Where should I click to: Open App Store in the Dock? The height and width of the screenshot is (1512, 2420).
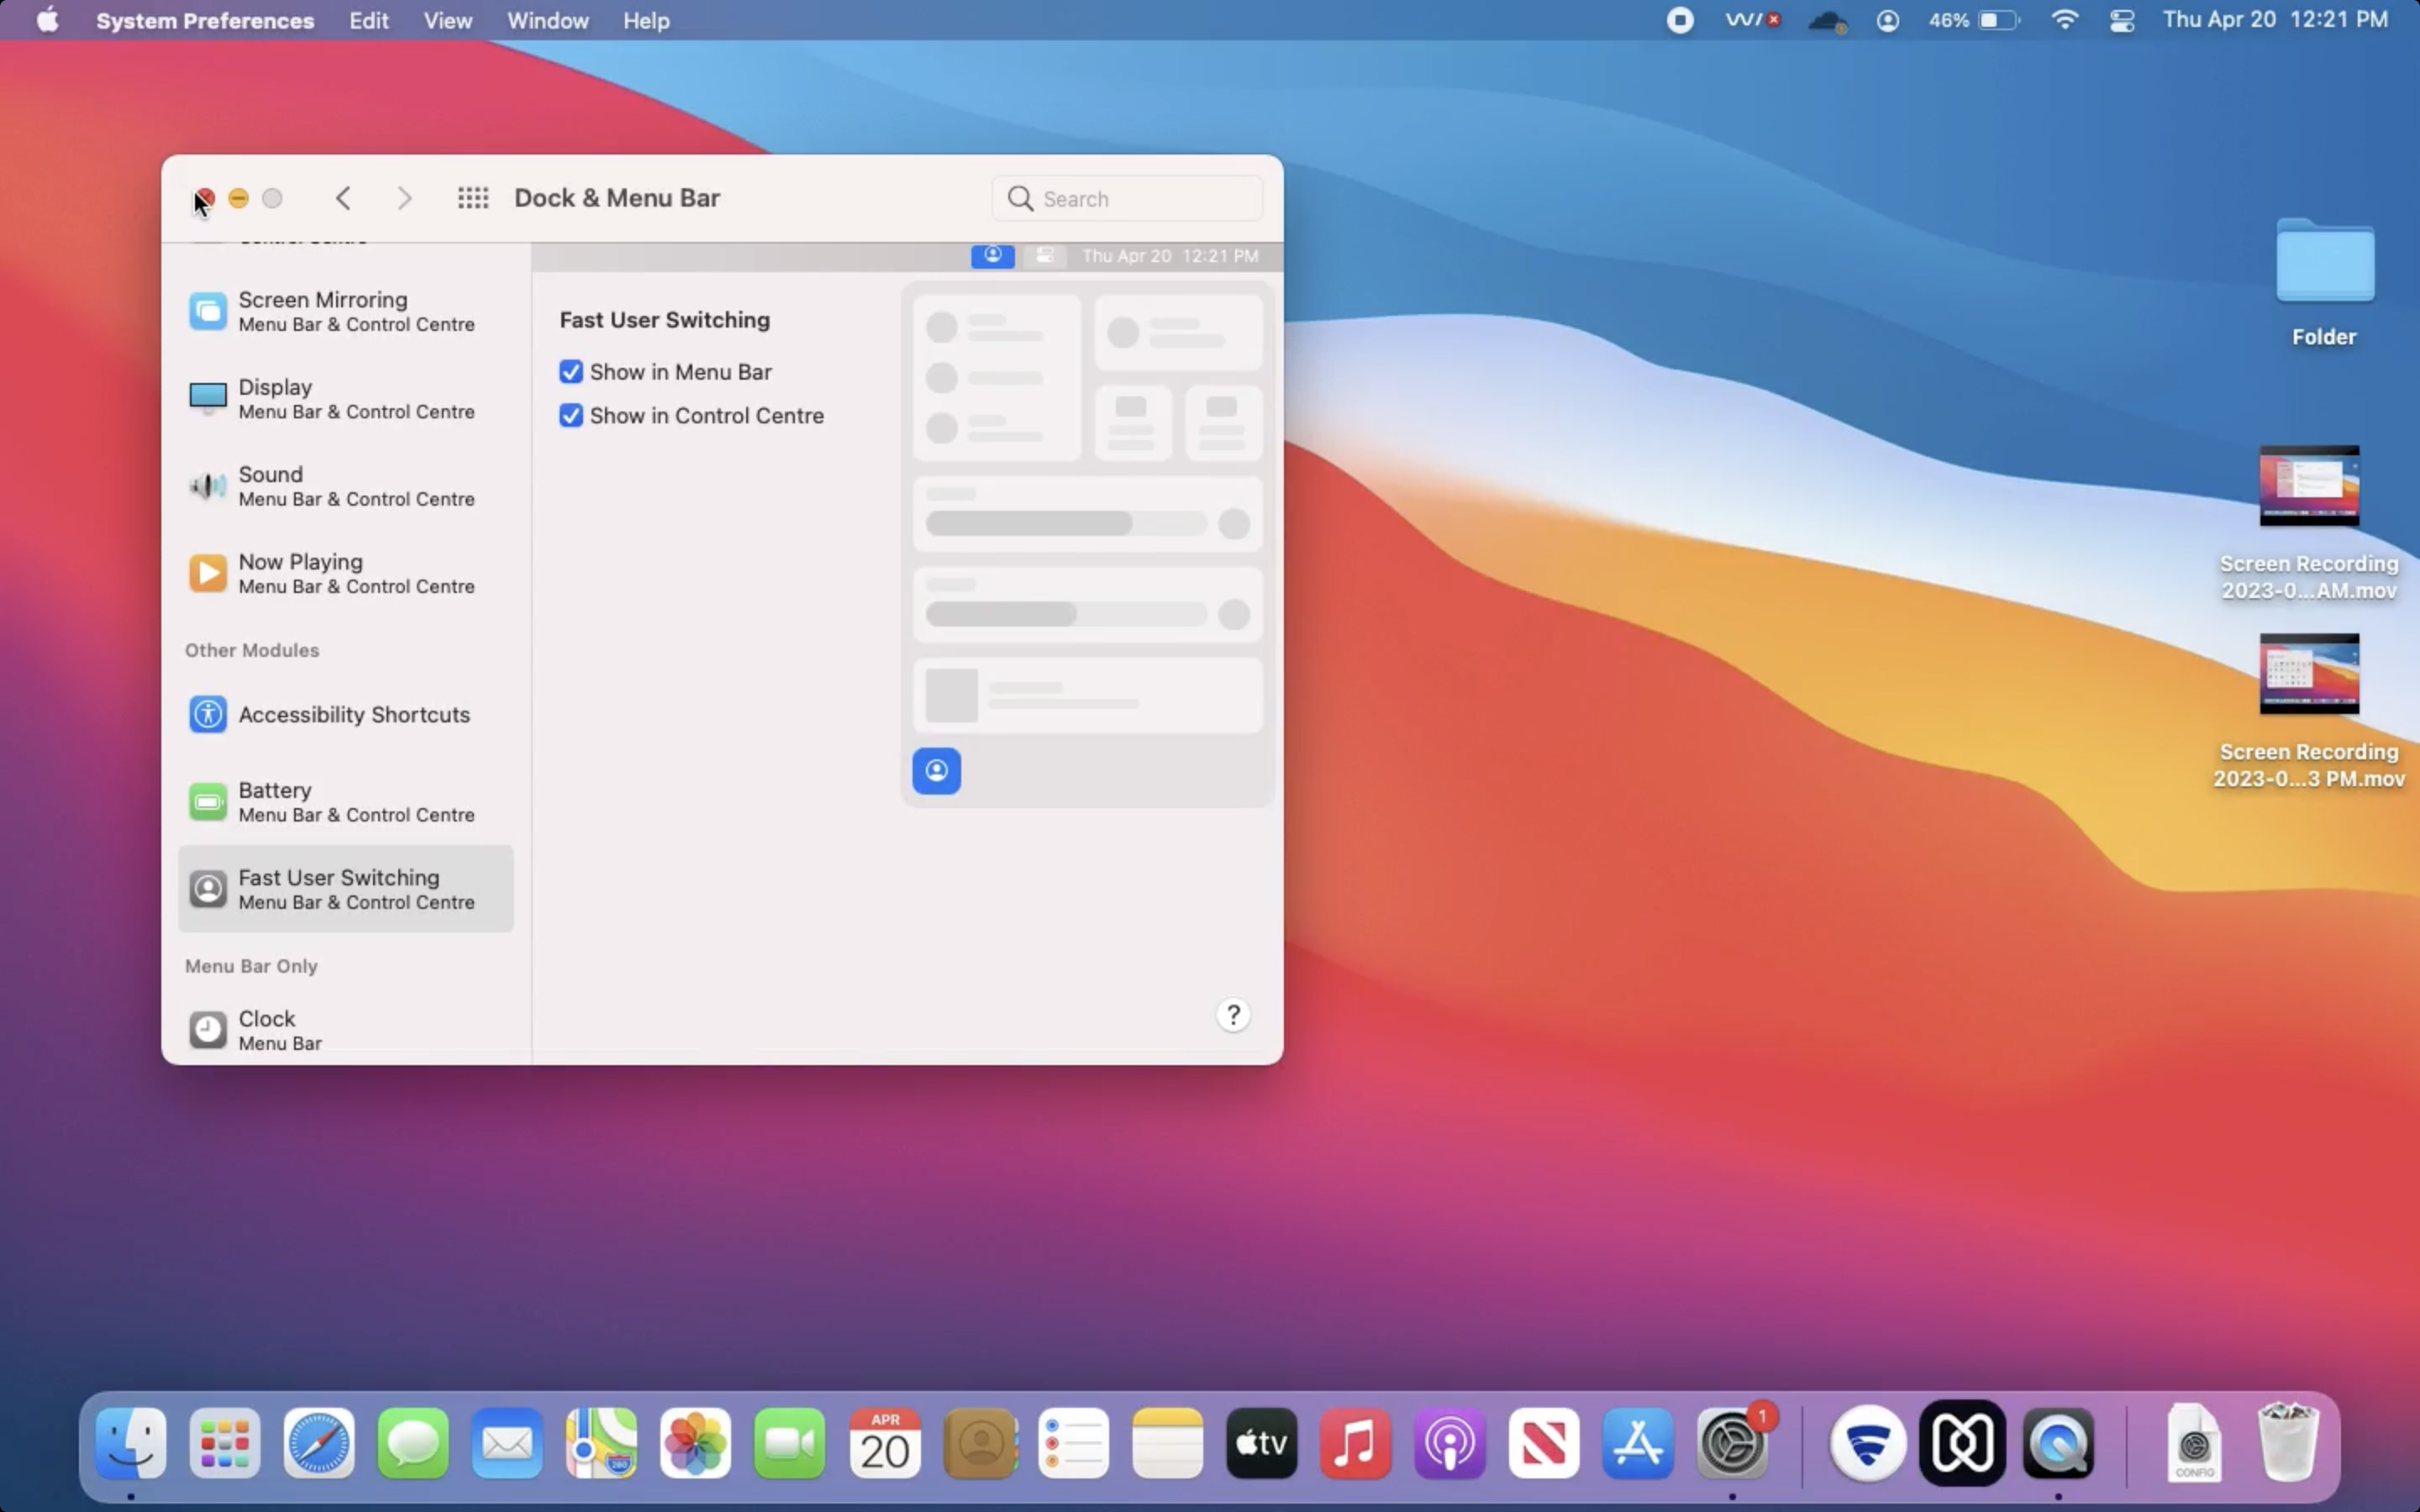1638,1443
